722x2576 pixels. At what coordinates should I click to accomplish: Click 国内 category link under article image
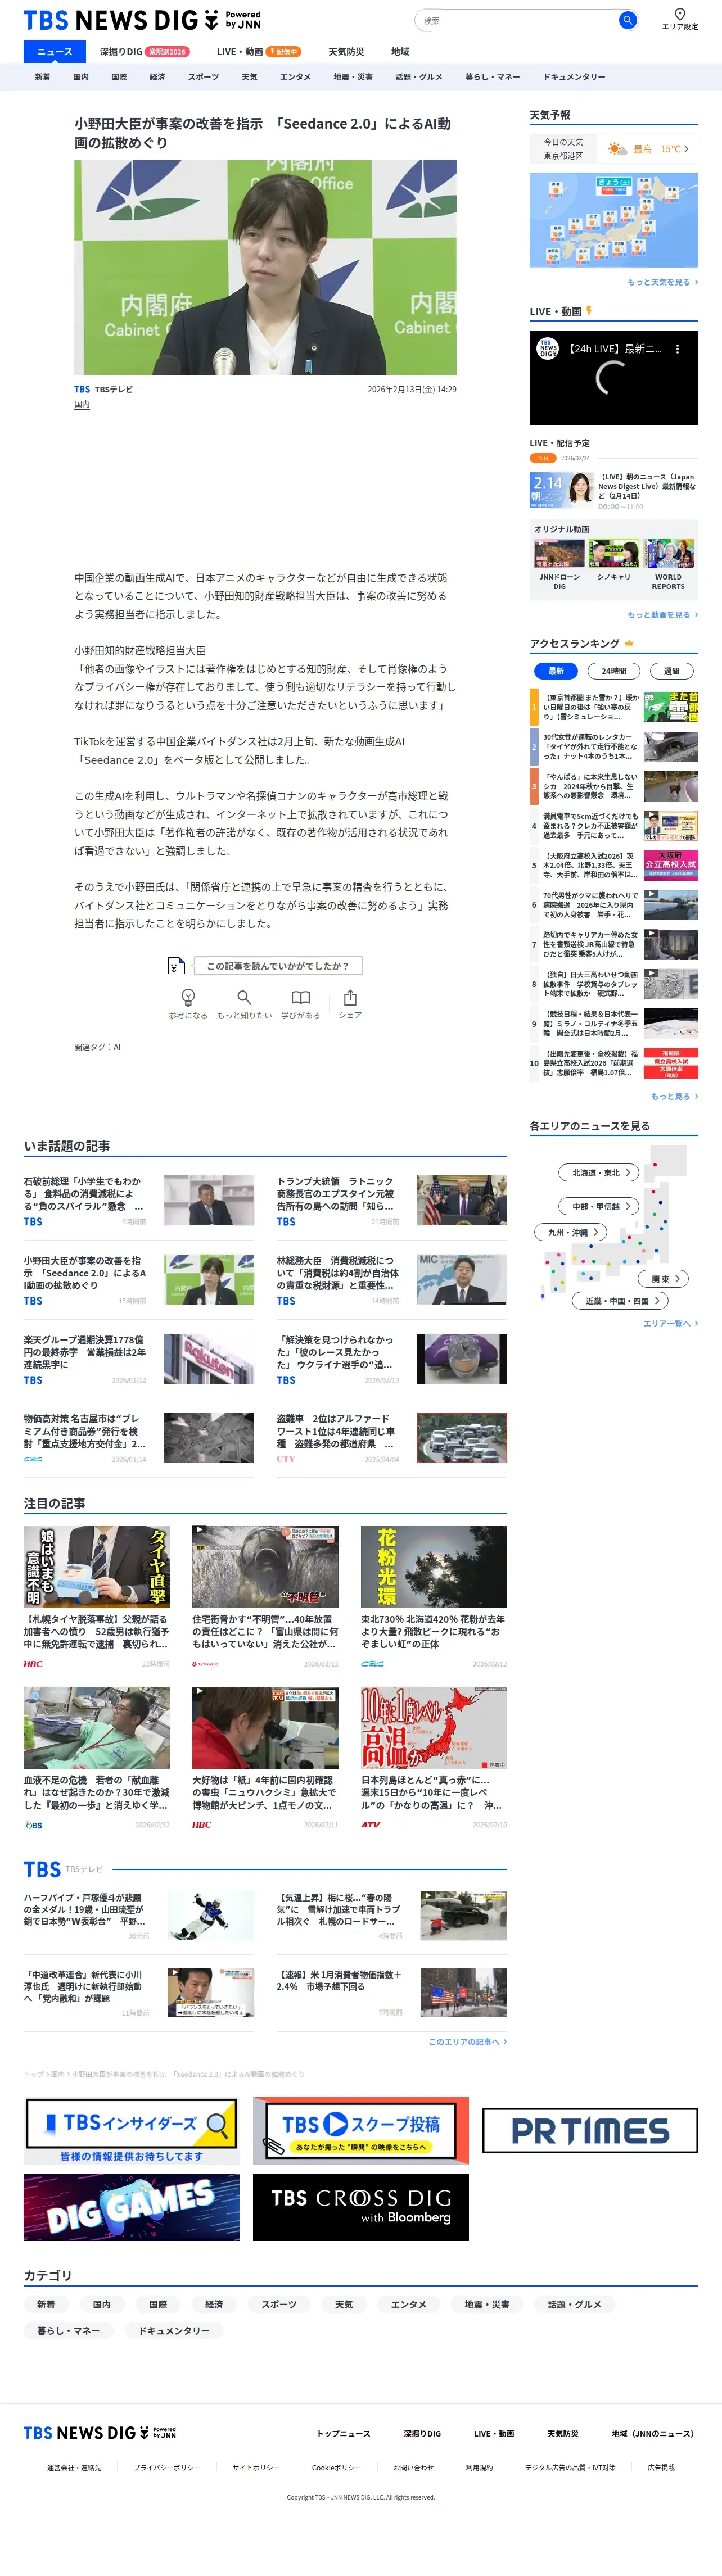tap(82, 405)
